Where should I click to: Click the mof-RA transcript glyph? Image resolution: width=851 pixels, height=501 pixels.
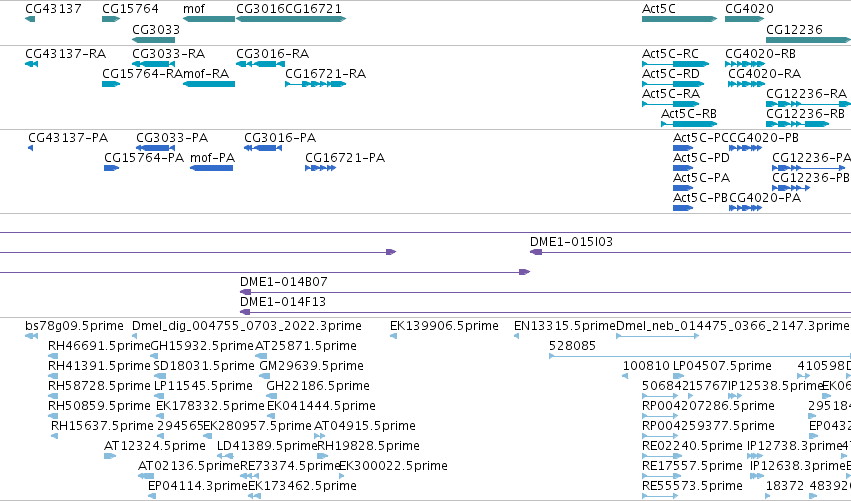click(x=209, y=84)
